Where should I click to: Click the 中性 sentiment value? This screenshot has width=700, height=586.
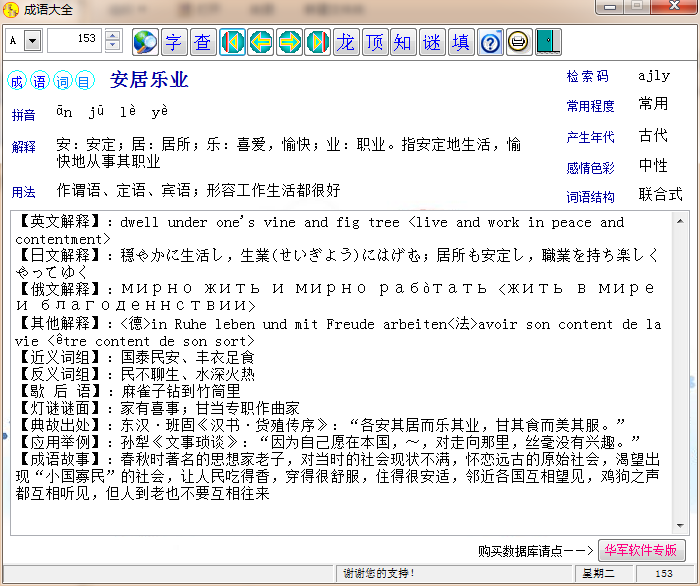click(653, 166)
